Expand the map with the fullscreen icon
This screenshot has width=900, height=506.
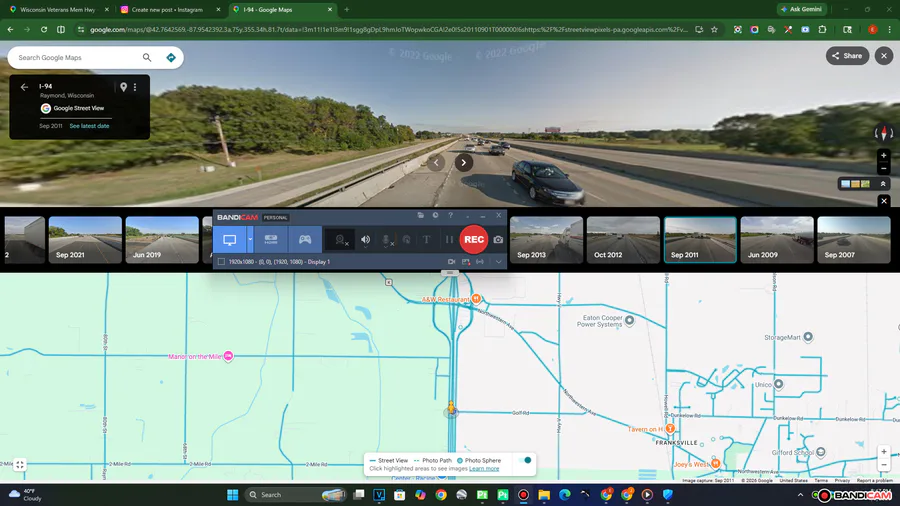click(20, 465)
